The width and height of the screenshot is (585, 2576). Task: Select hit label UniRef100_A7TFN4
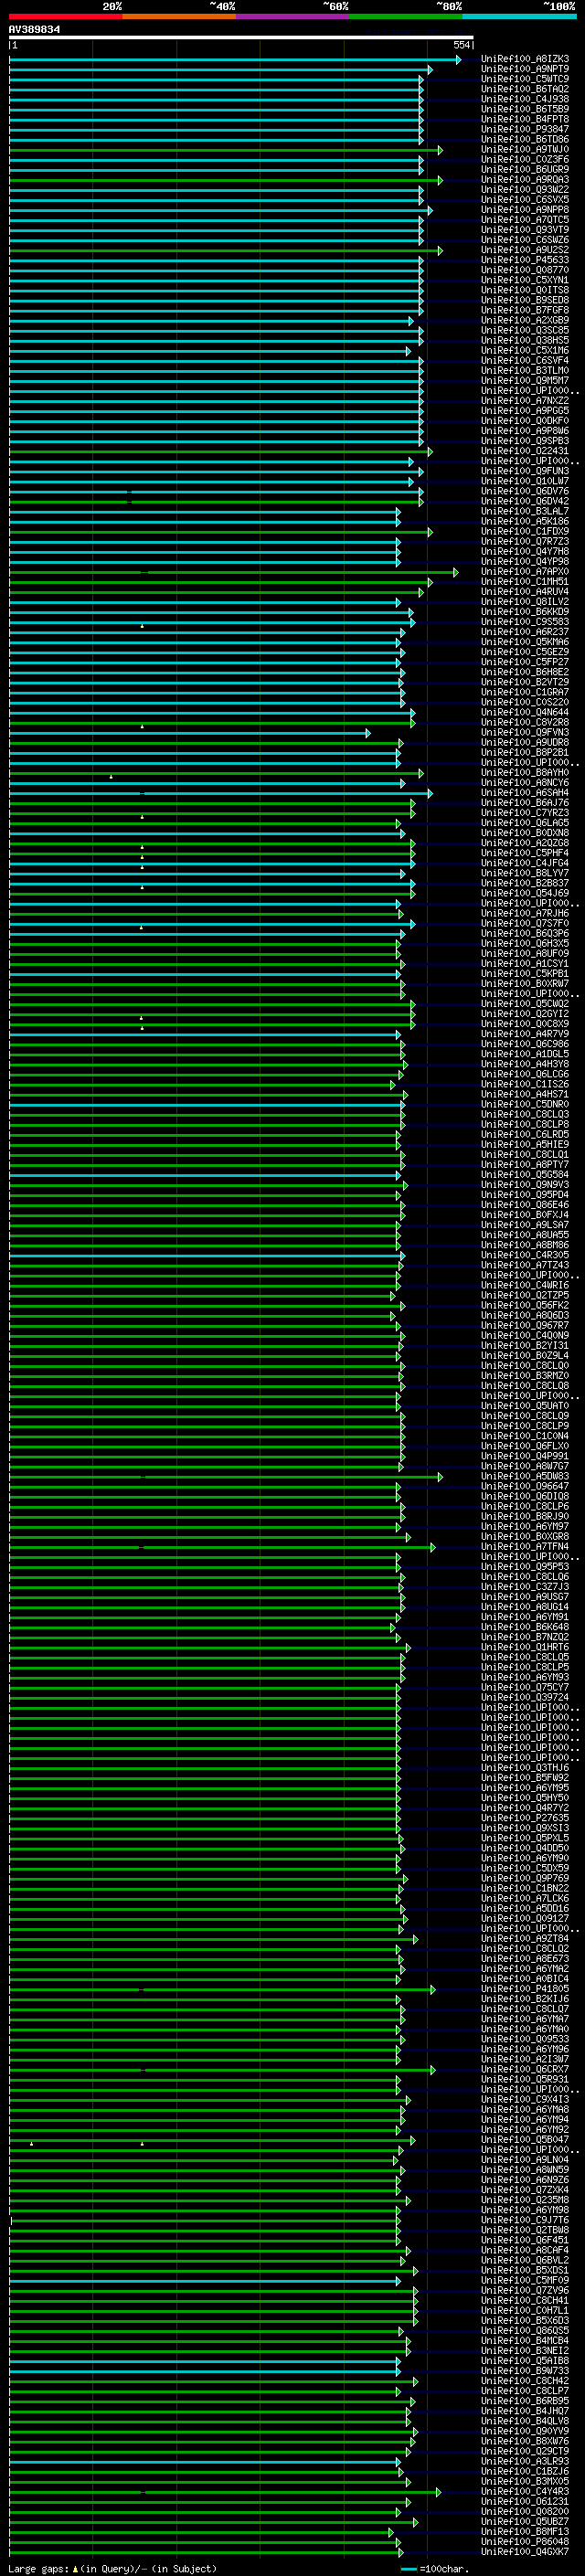click(x=525, y=1547)
